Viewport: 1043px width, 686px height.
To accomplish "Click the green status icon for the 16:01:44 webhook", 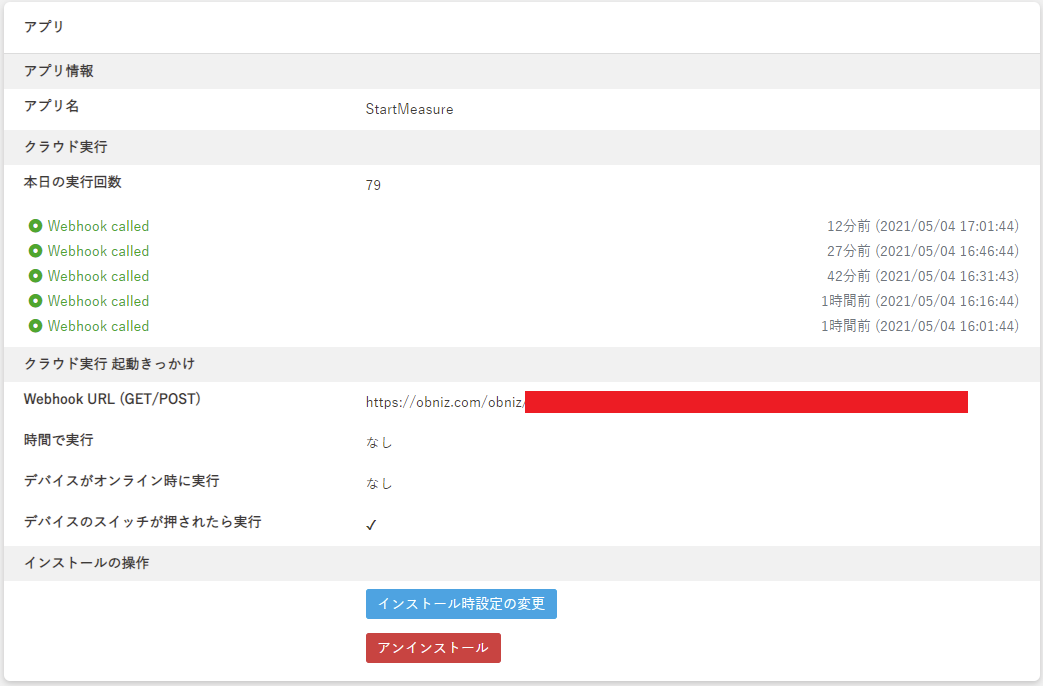I will click(36, 326).
